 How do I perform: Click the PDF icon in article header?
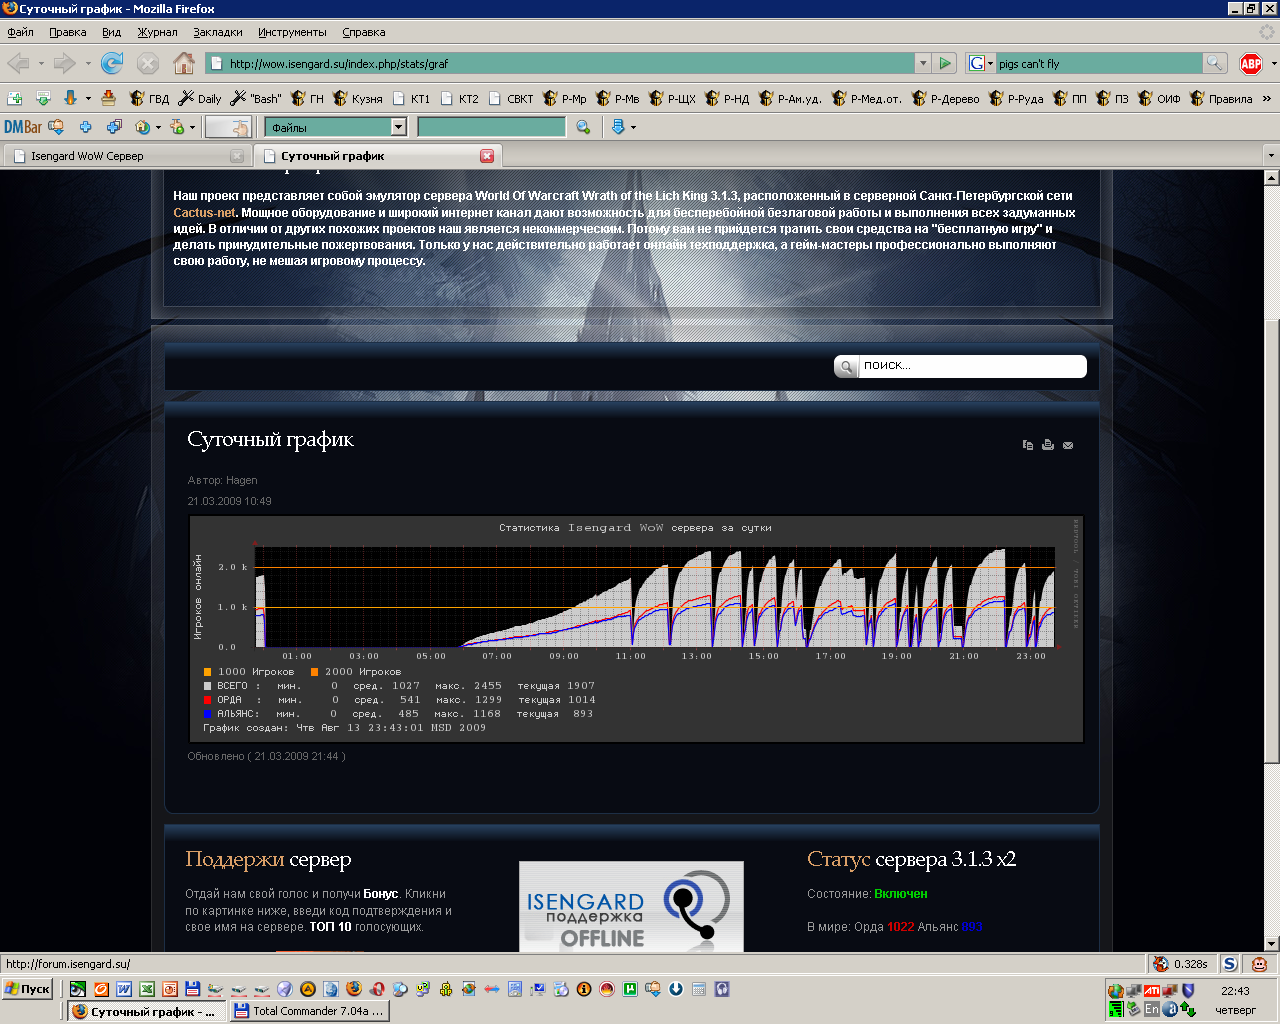click(1028, 445)
